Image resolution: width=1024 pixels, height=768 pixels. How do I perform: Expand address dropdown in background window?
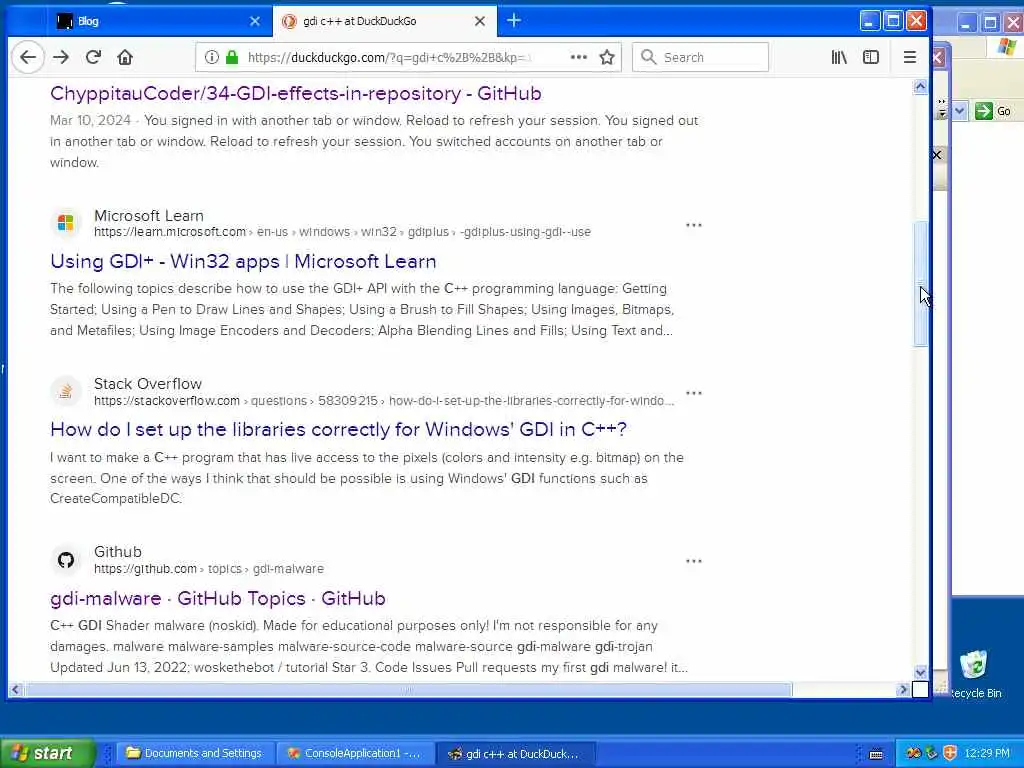click(959, 111)
